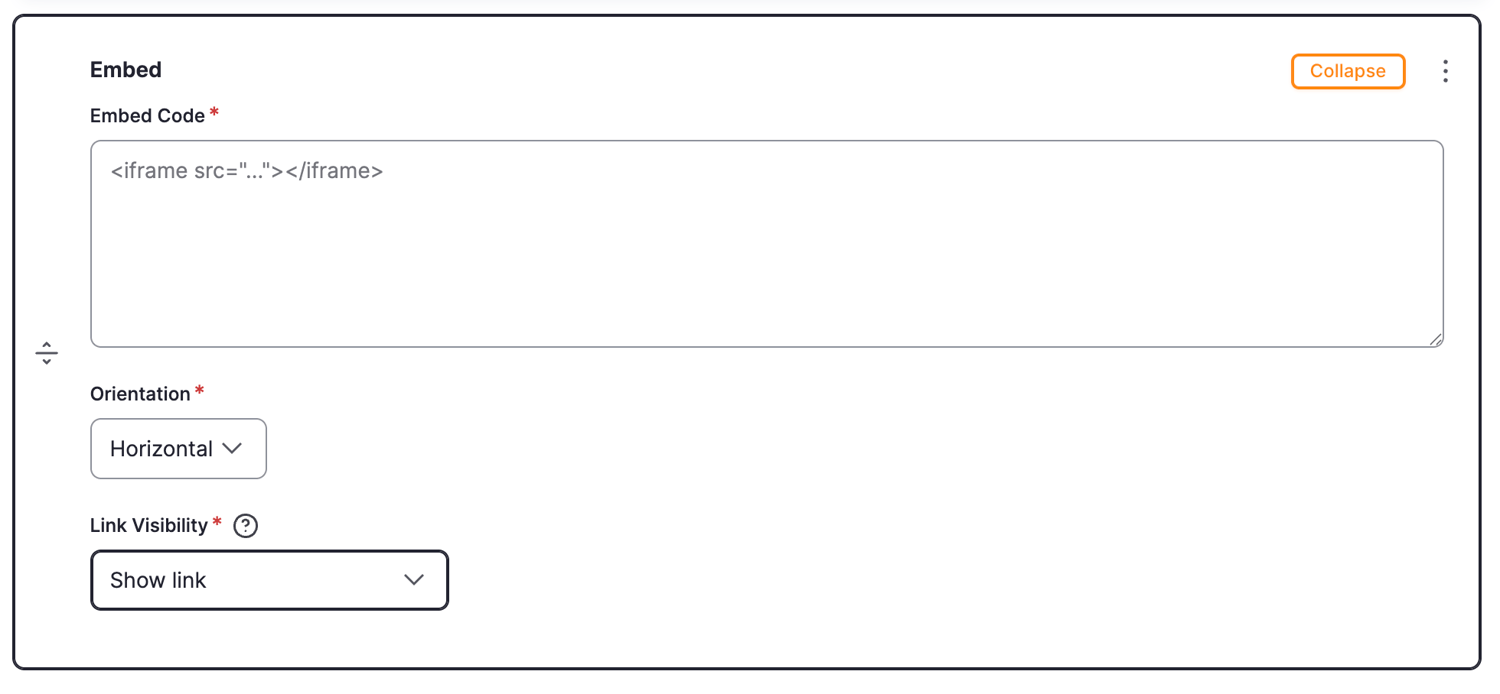Collapse the Embed block
The height and width of the screenshot is (694, 1500).
(1348, 71)
